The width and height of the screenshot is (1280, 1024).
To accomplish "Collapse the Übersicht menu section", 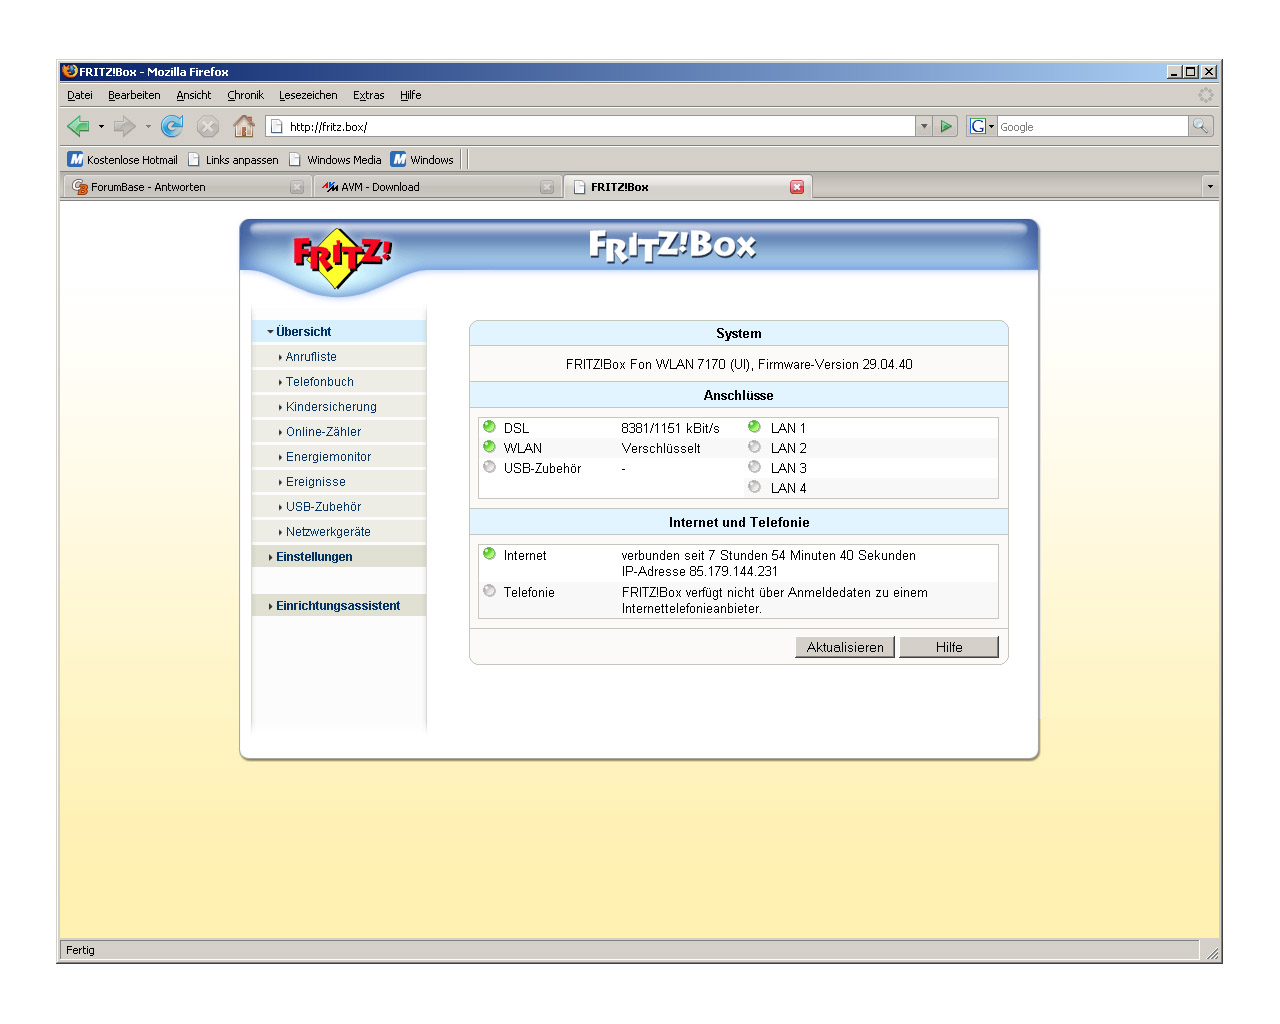I will (x=339, y=332).
